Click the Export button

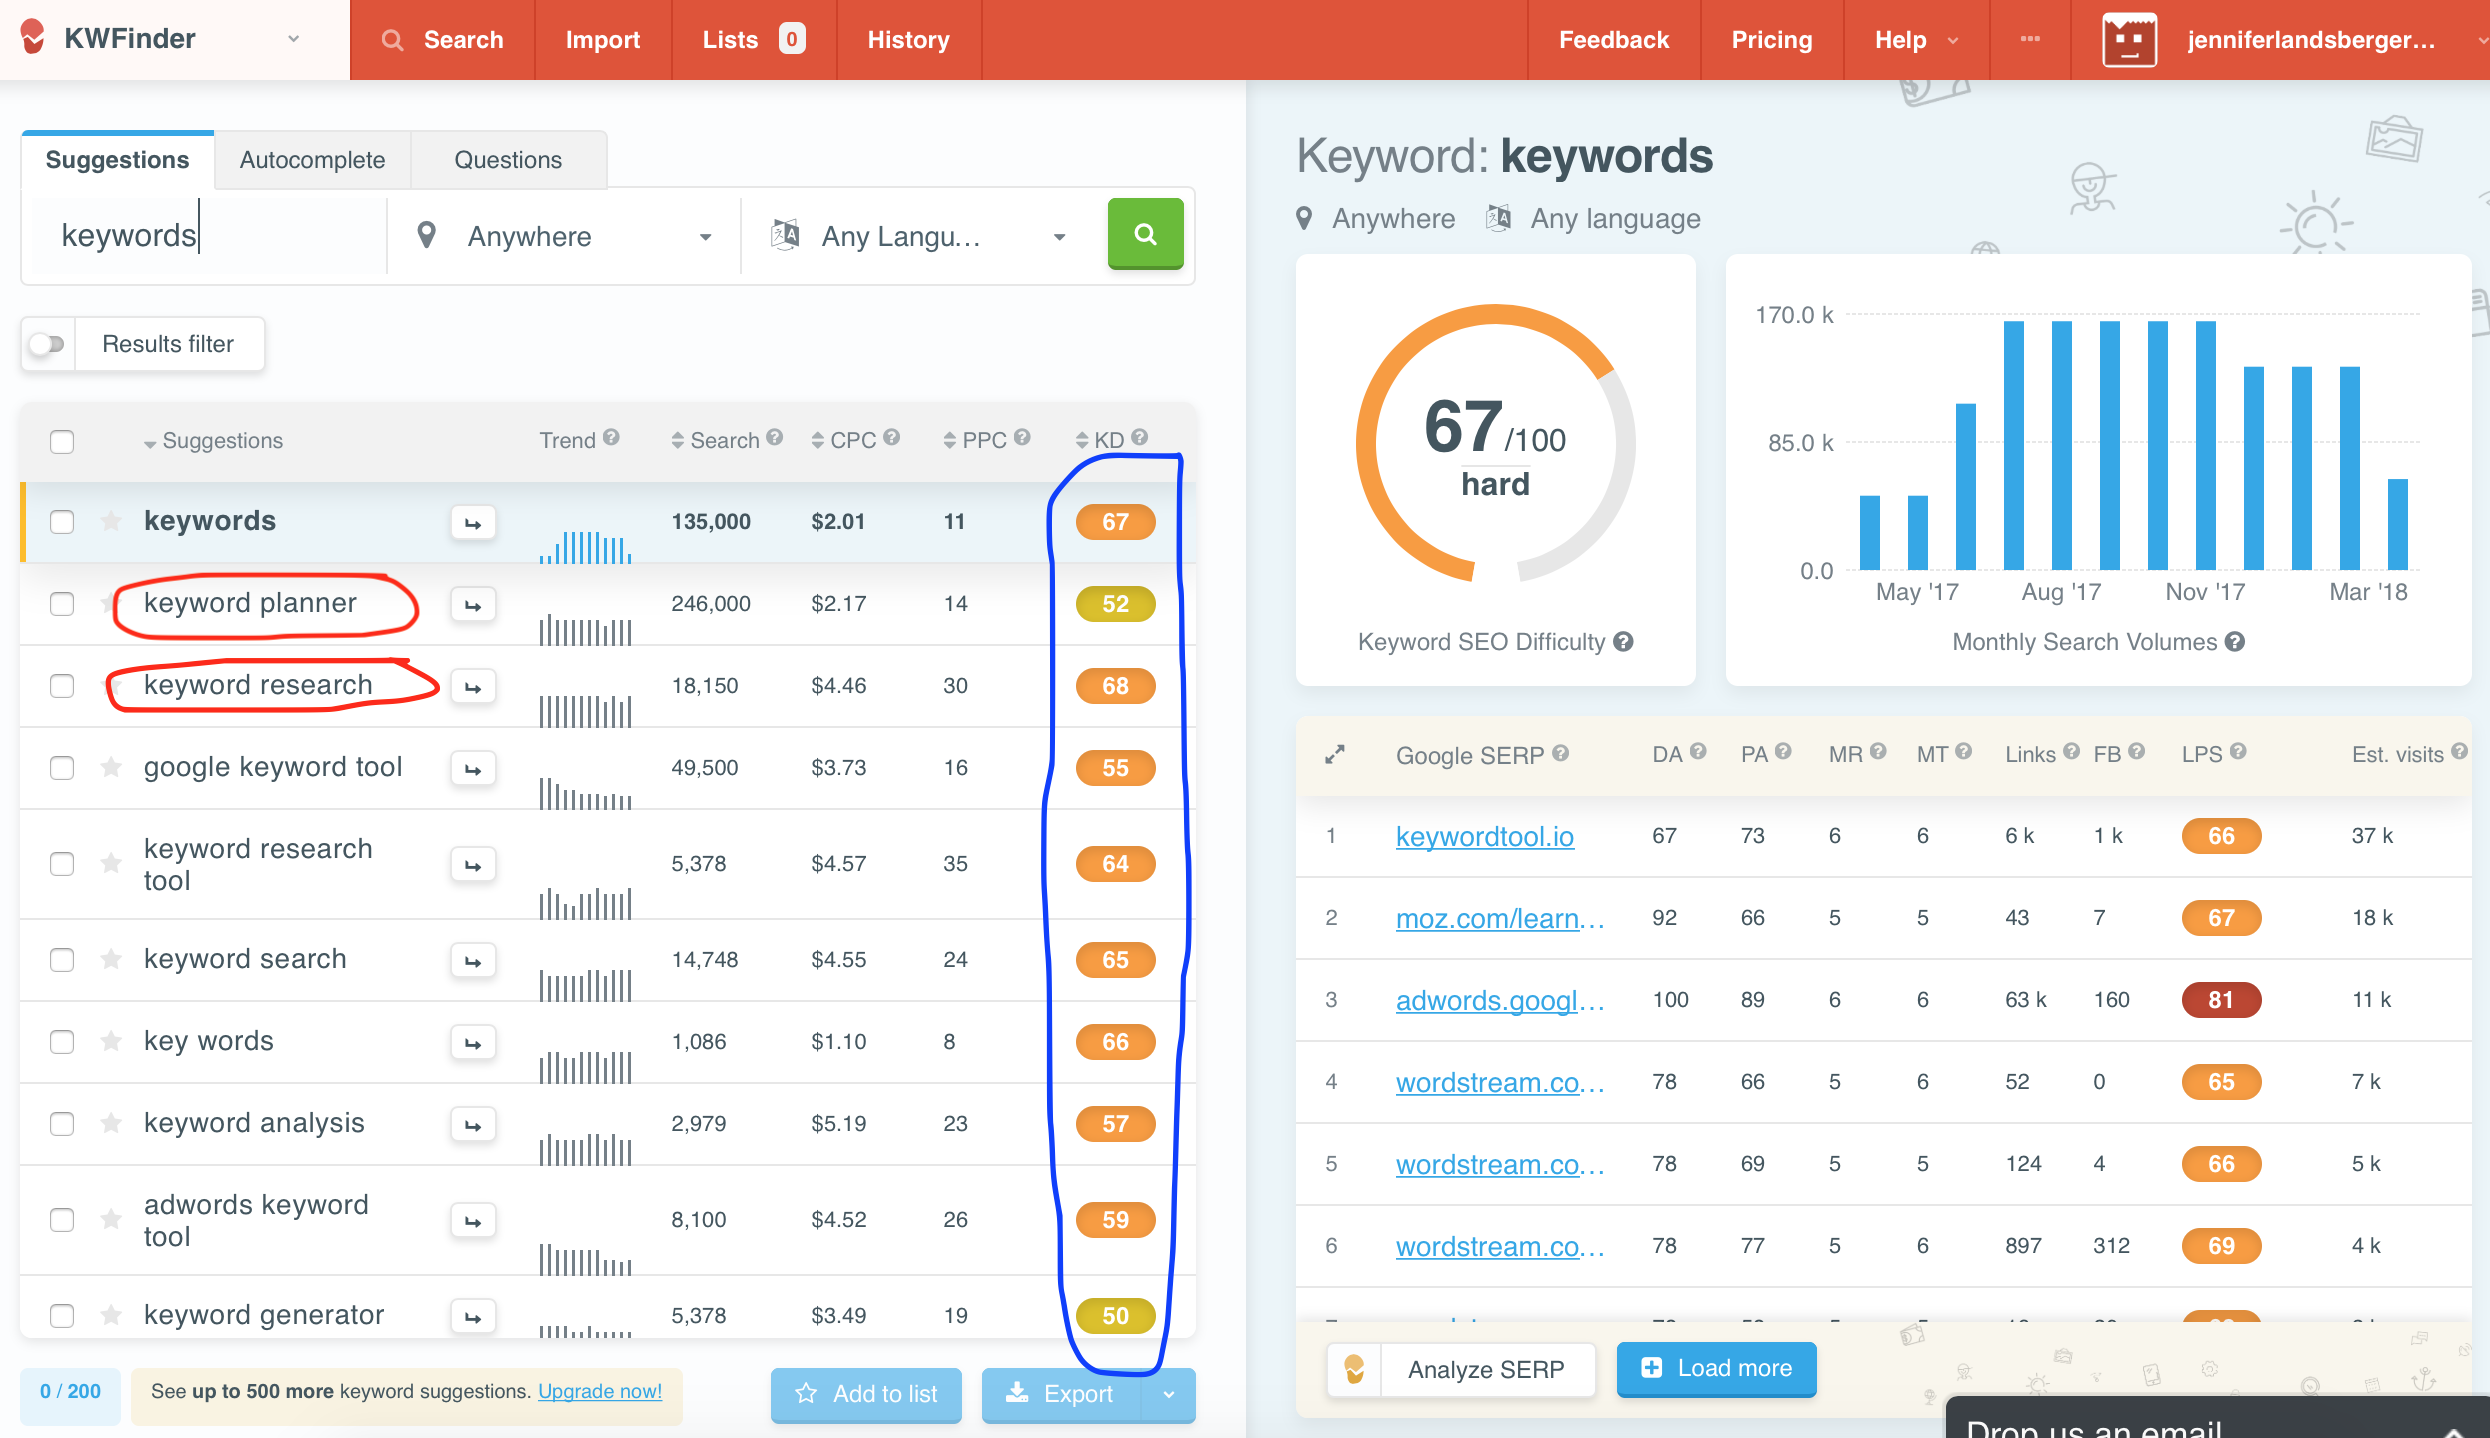click(1061, 1394)
